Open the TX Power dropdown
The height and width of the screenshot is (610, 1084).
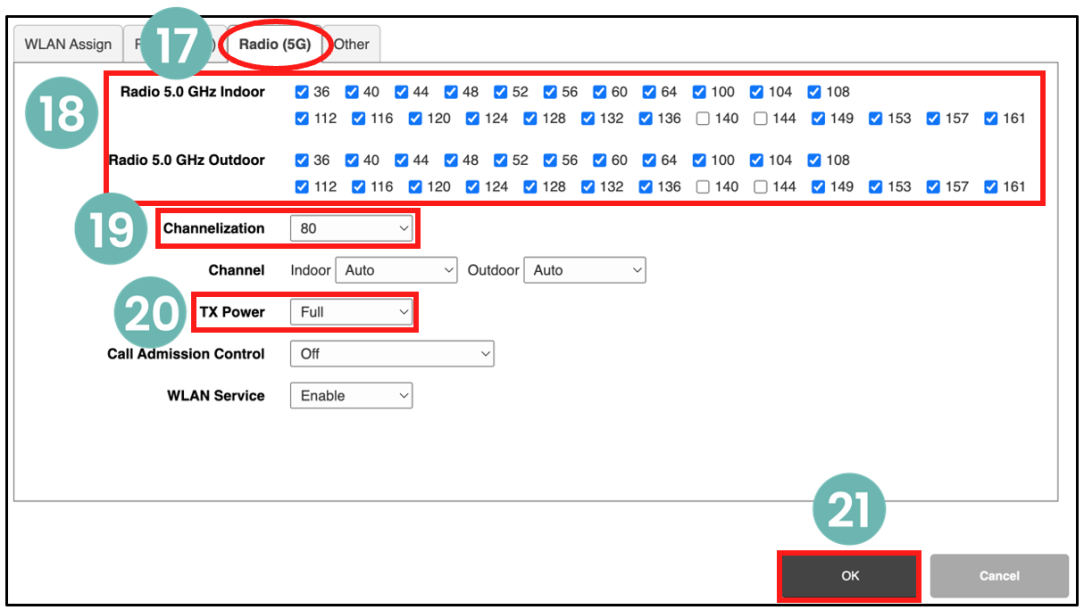coord(351,312)
